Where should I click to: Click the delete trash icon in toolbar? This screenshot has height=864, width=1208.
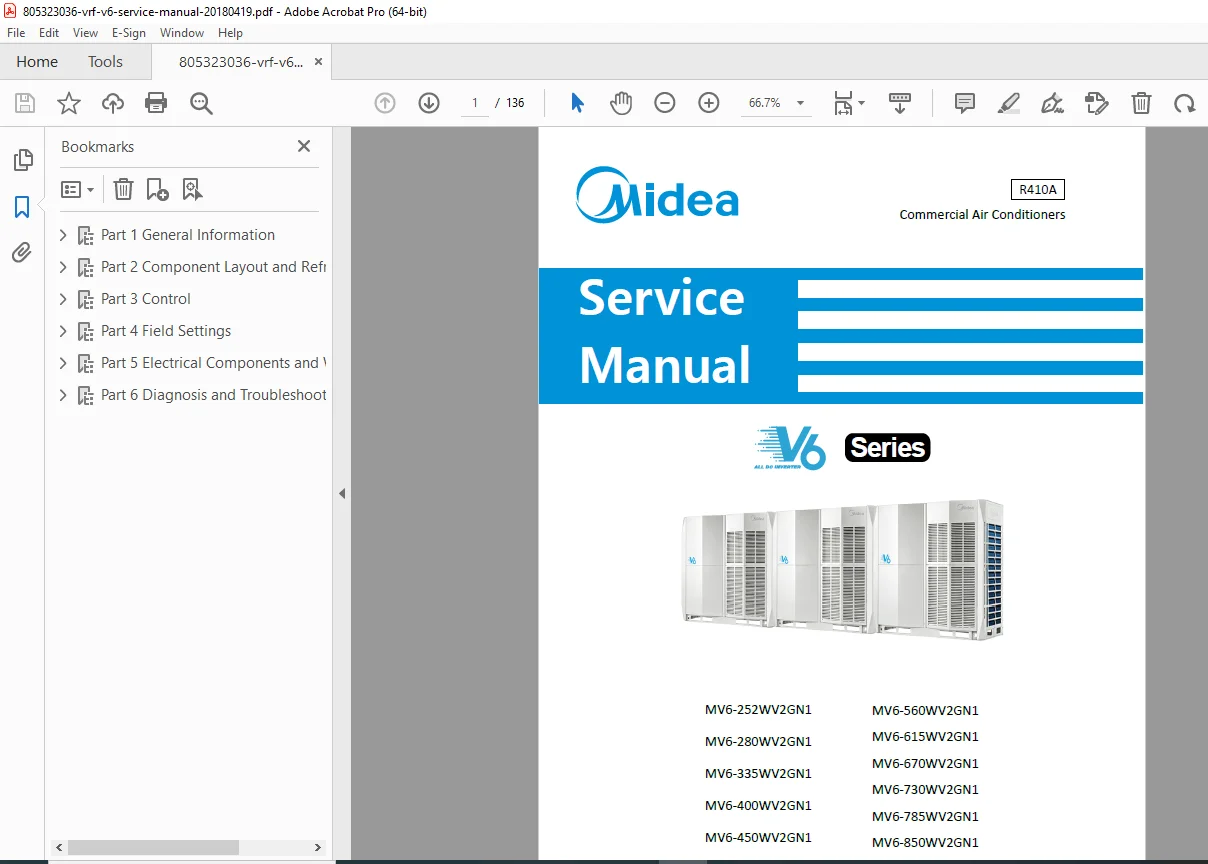coord(1141,103)
